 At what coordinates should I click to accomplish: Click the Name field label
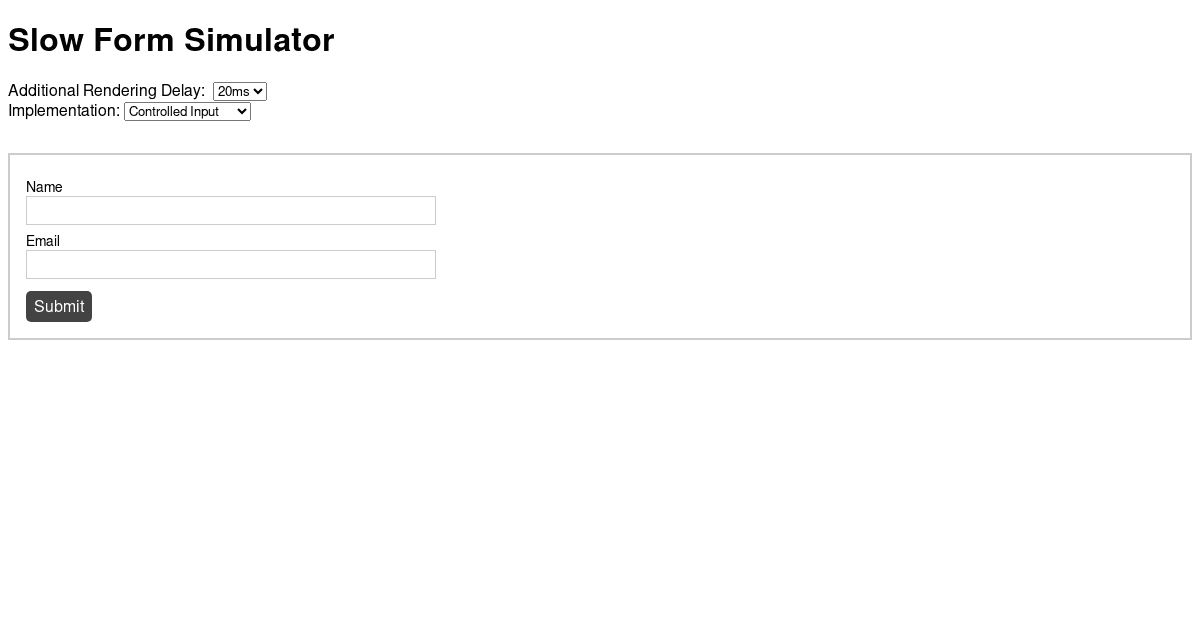(44, 187)
